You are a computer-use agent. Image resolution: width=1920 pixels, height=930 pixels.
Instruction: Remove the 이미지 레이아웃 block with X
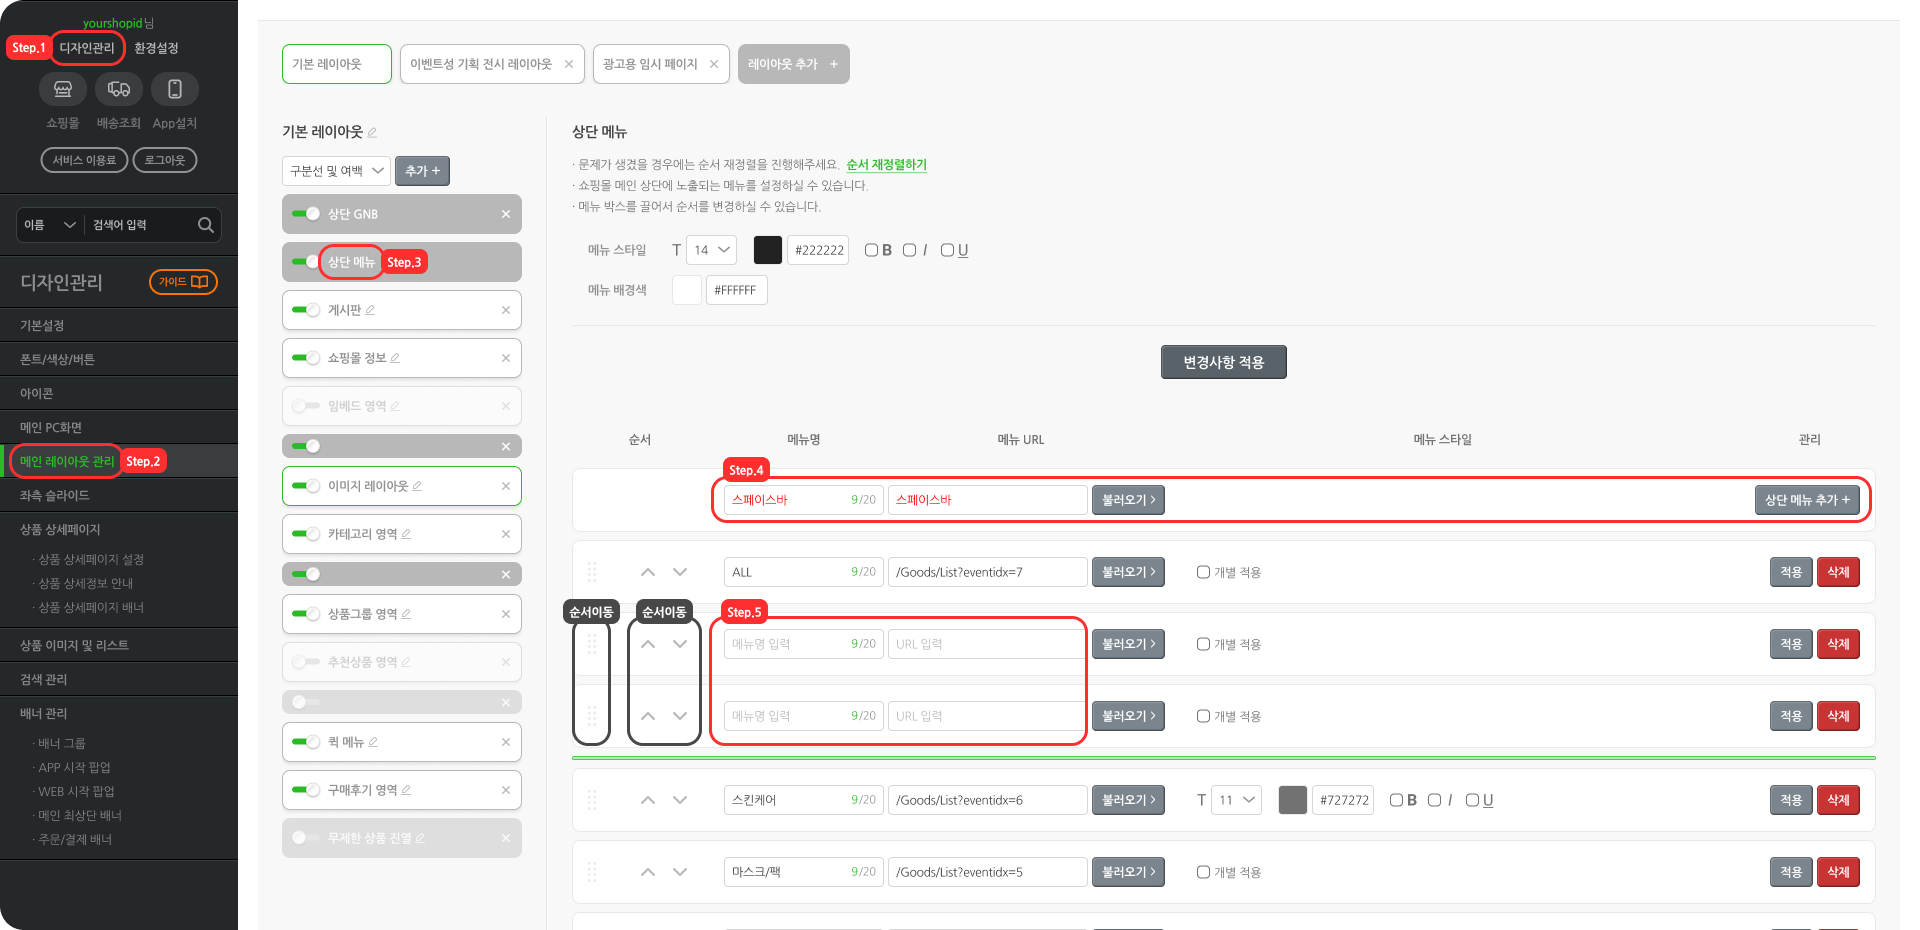point(506,486)
